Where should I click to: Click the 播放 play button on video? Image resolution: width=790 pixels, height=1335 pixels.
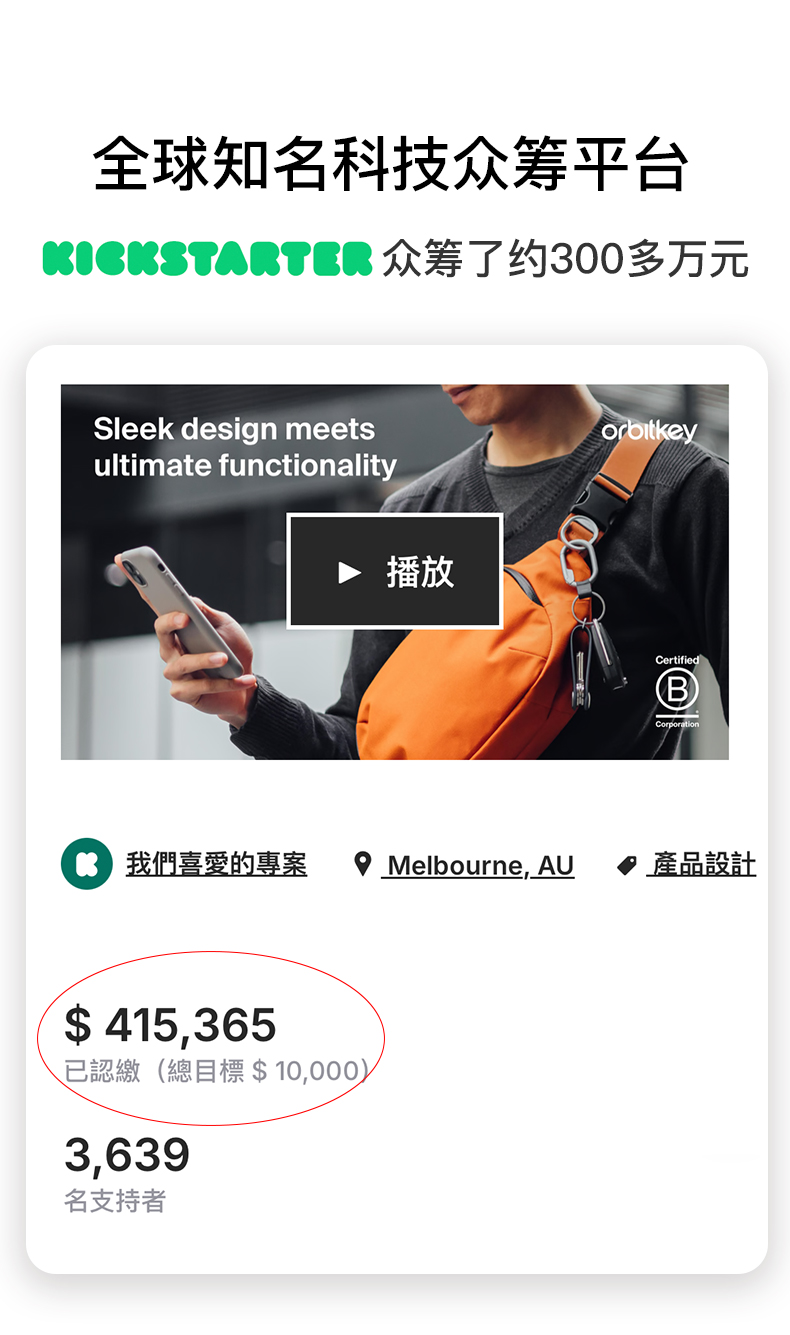tap(395, 571)
